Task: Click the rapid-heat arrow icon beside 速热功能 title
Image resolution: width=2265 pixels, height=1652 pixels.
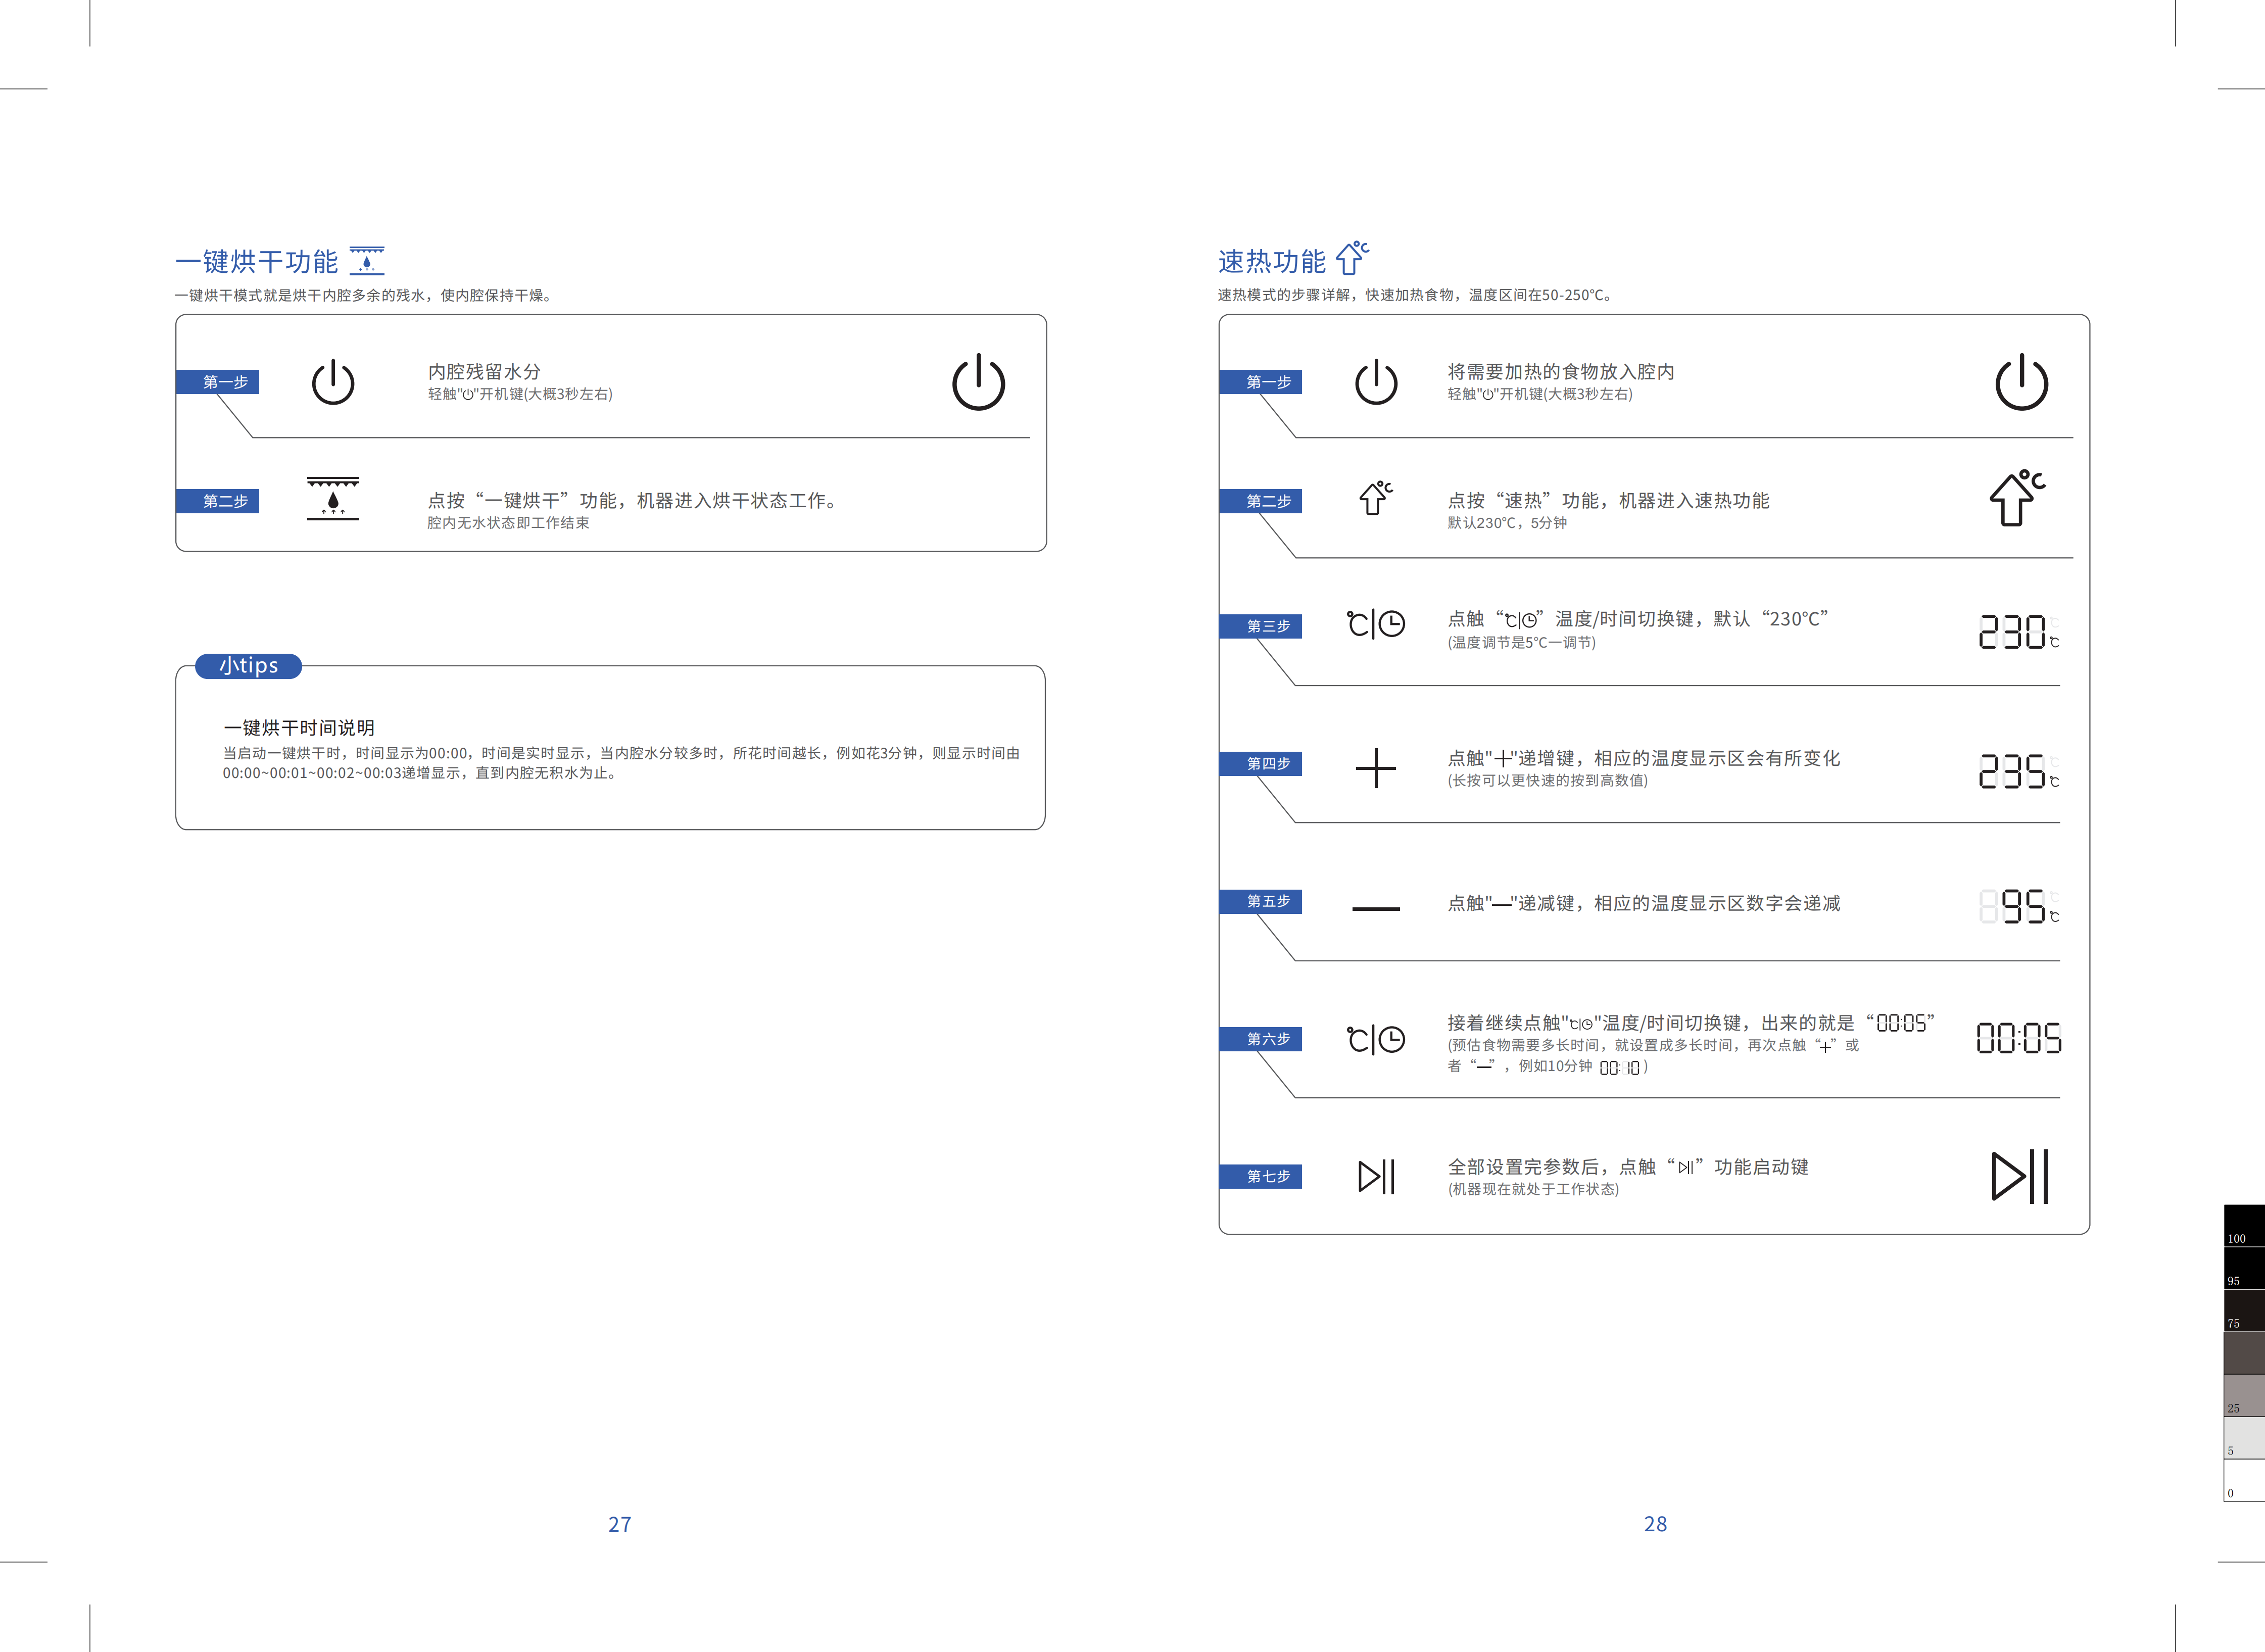Action: click(x=1352, y=257)
